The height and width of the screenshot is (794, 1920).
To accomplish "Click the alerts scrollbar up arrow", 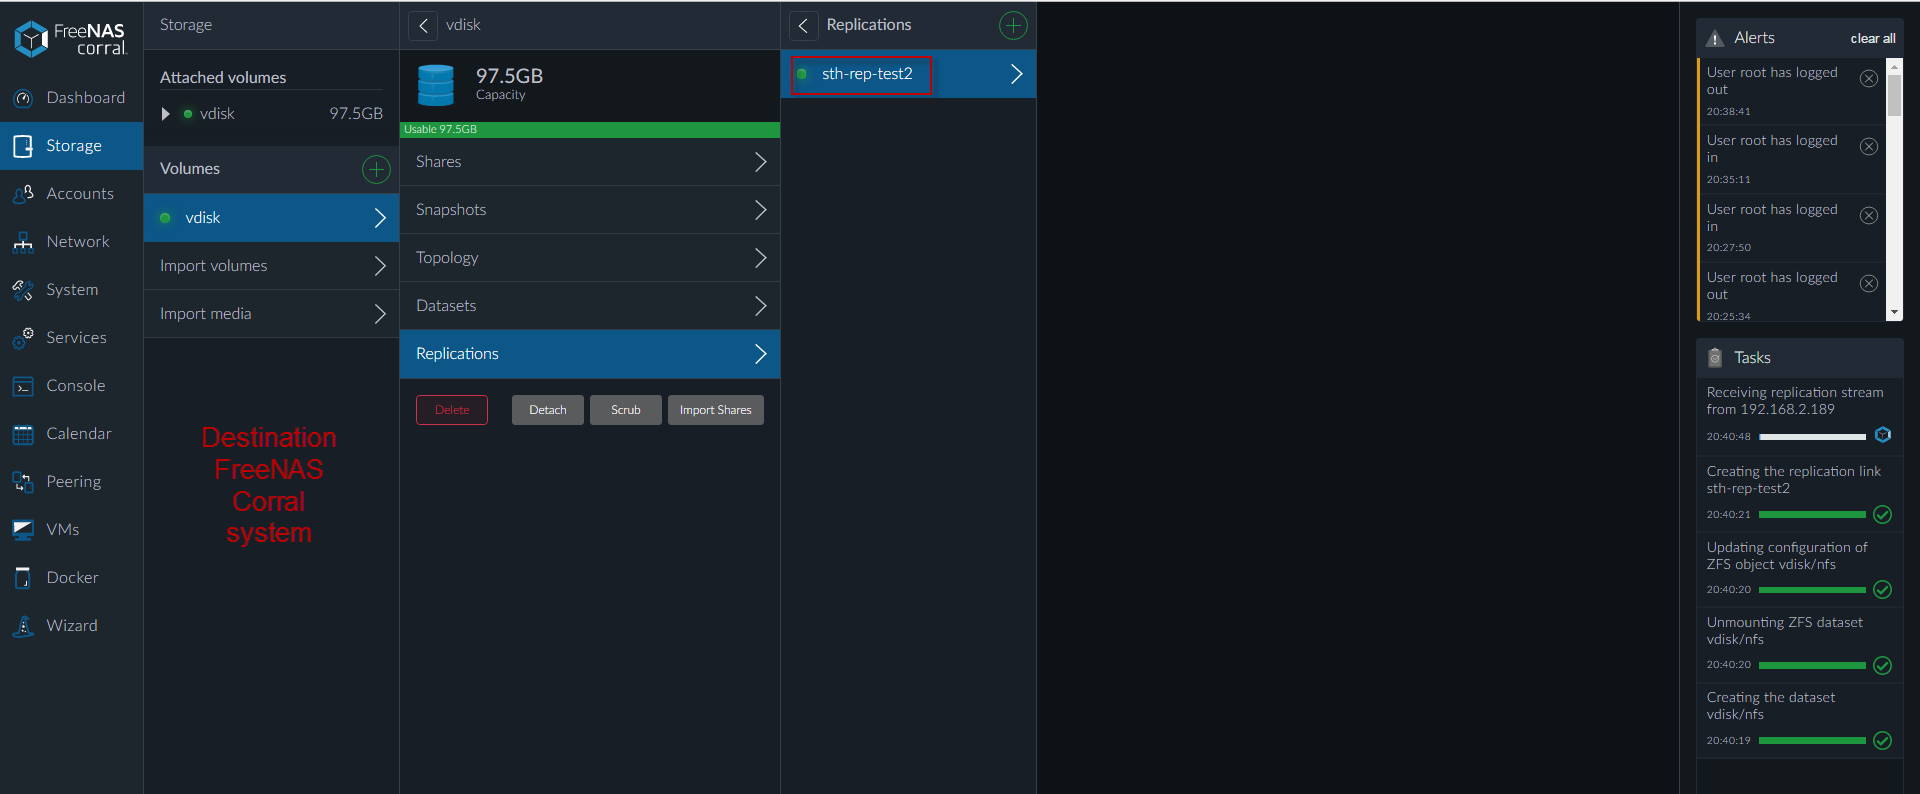I will (x=1894, y=66).
